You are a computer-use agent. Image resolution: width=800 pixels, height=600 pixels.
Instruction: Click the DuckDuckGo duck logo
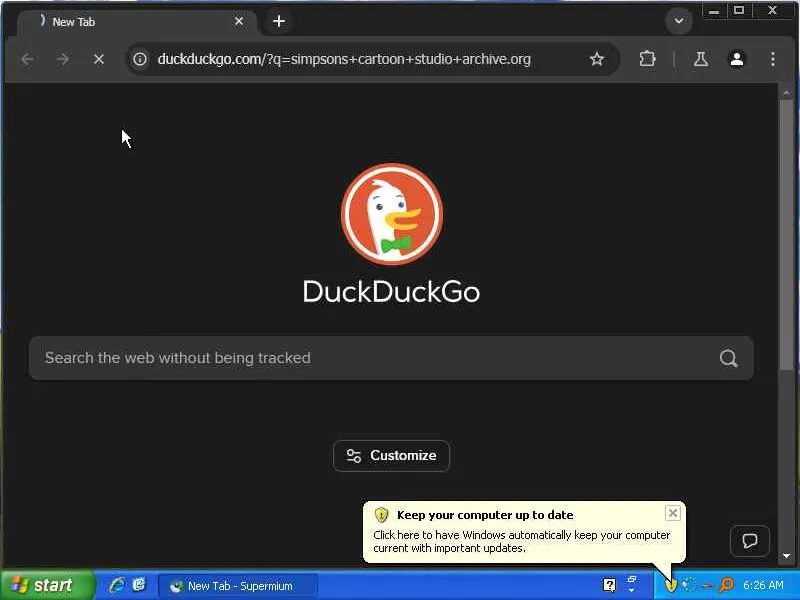pos(392,214)
